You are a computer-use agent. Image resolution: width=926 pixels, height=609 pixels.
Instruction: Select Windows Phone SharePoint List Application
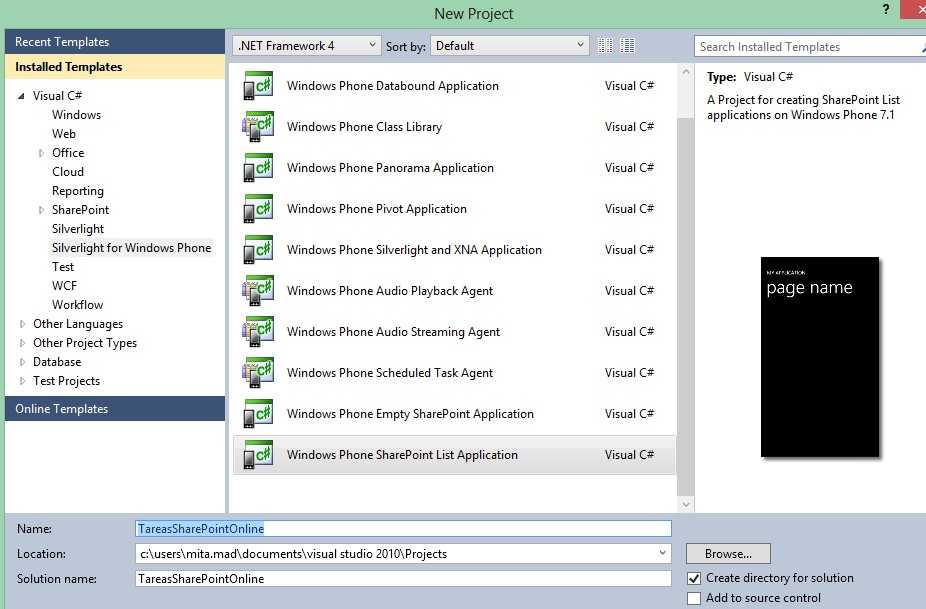454,455
